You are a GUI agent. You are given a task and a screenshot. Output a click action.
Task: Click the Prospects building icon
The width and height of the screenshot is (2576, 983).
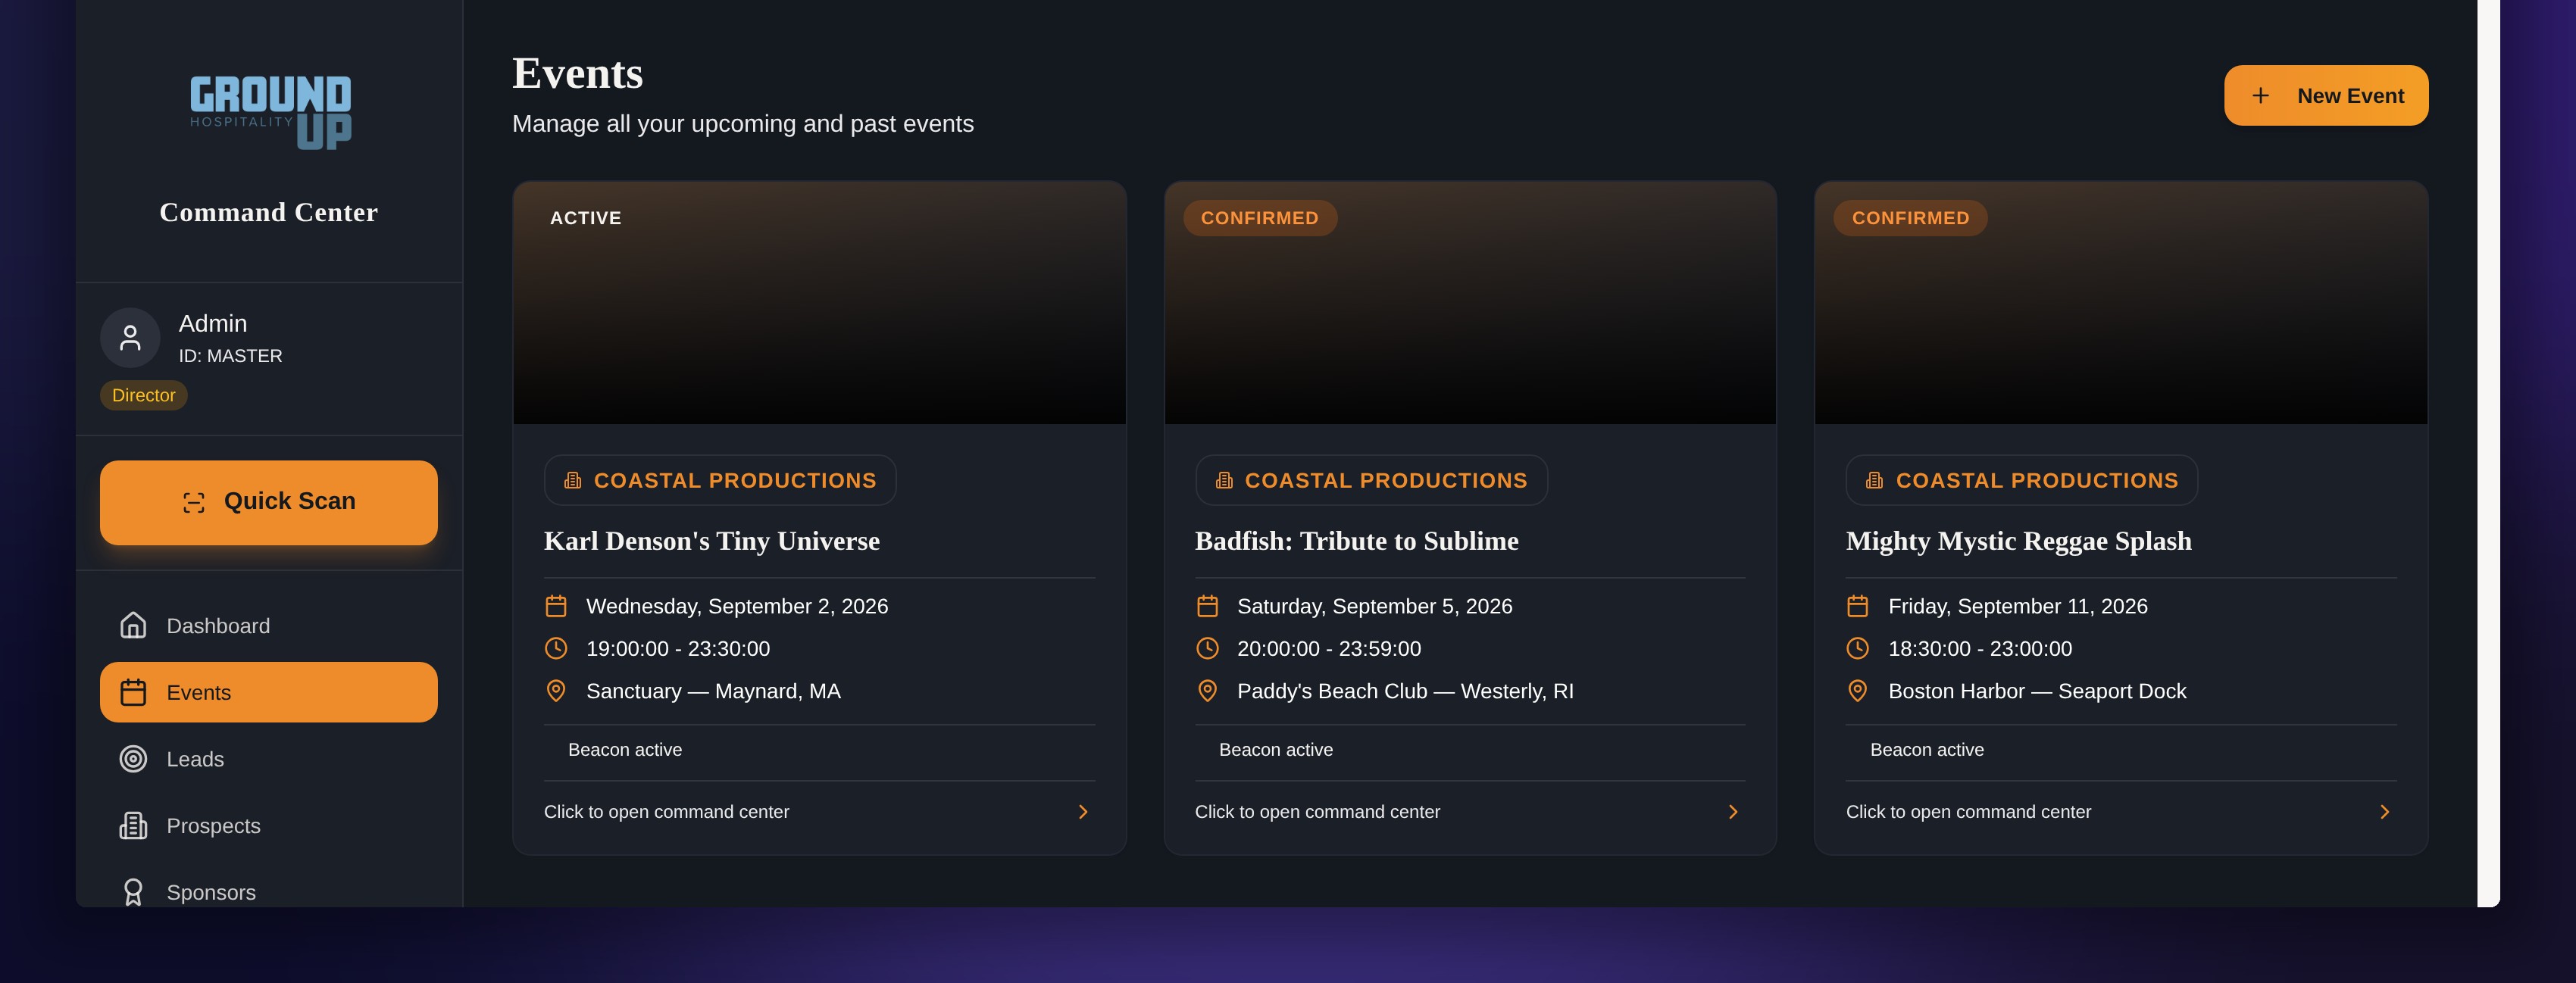pyautogui.click(x=133, y=826)
